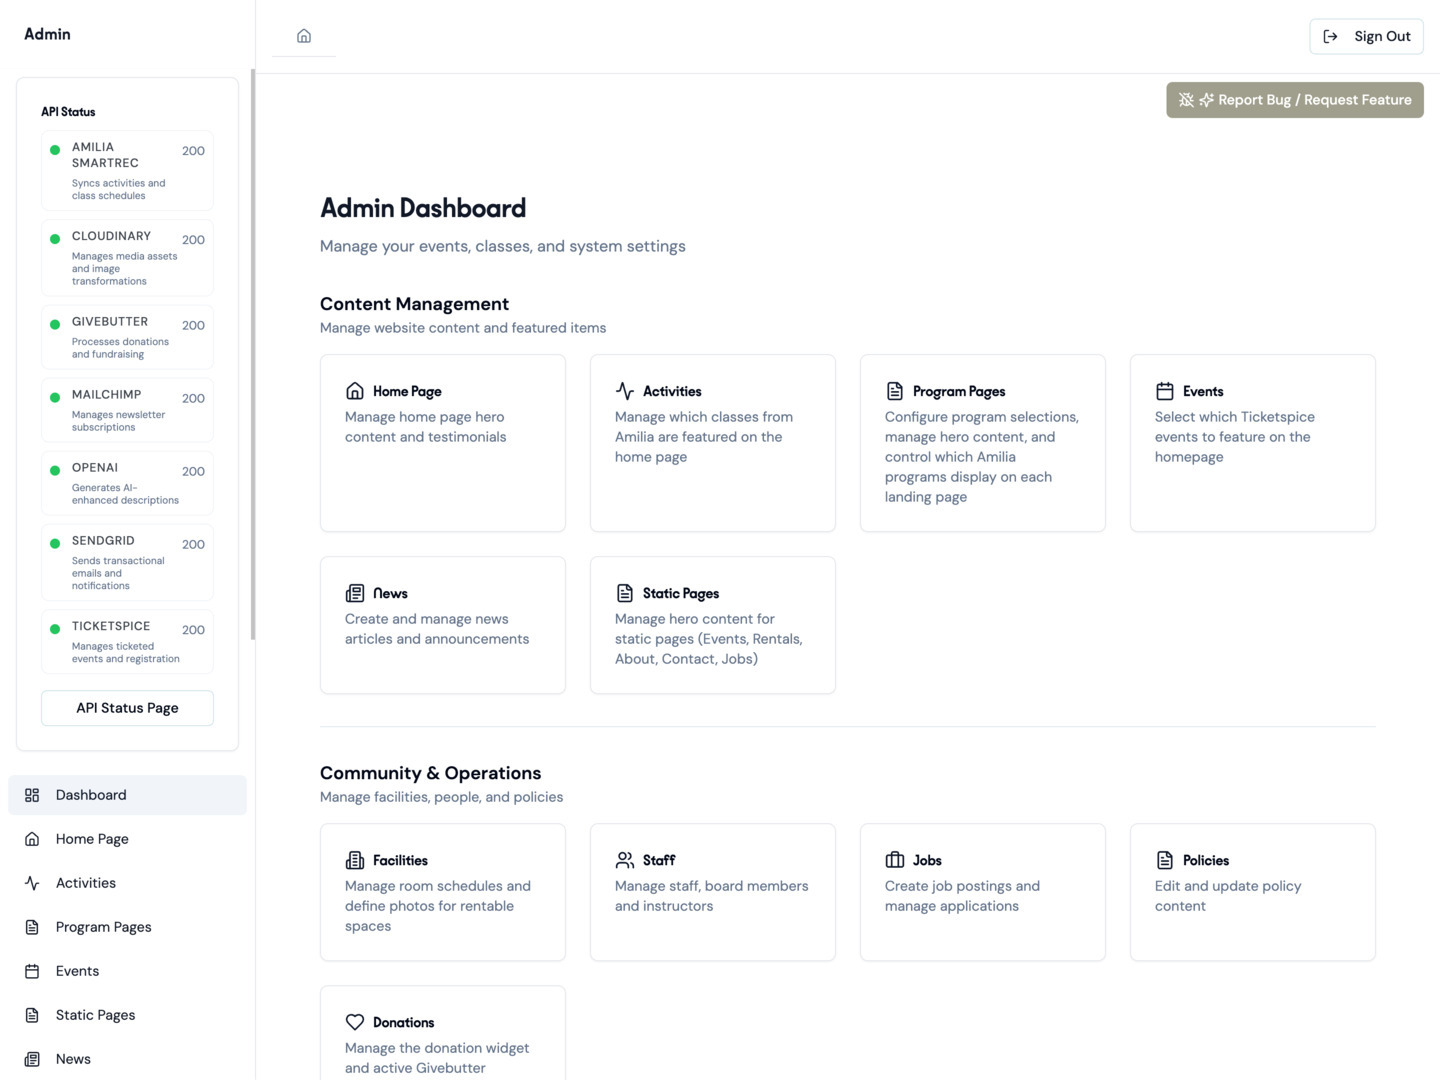
Task: Click the newspaper icon beside sidebar News
Action: click(32, 1059)
